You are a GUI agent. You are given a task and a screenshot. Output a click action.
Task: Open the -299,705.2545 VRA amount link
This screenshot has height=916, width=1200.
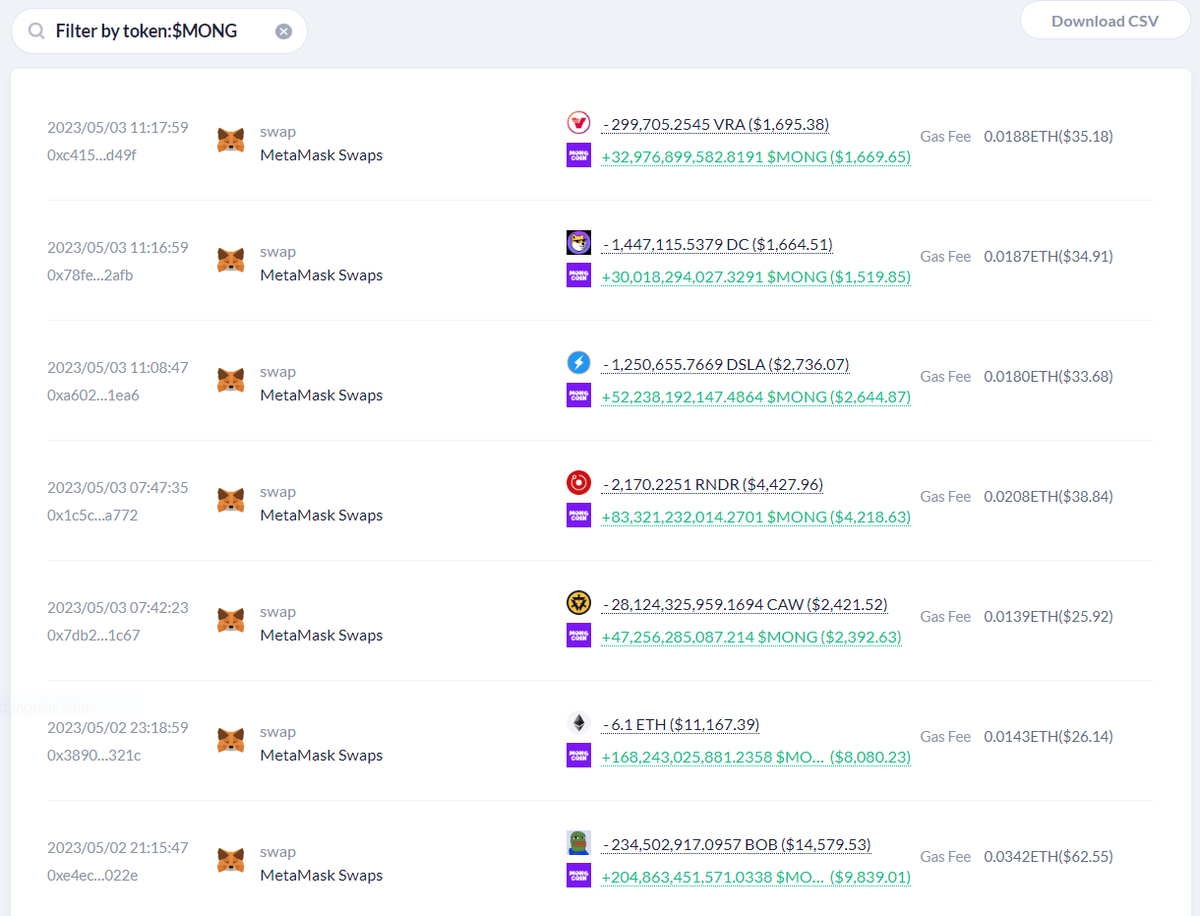[x=715, y=124]
